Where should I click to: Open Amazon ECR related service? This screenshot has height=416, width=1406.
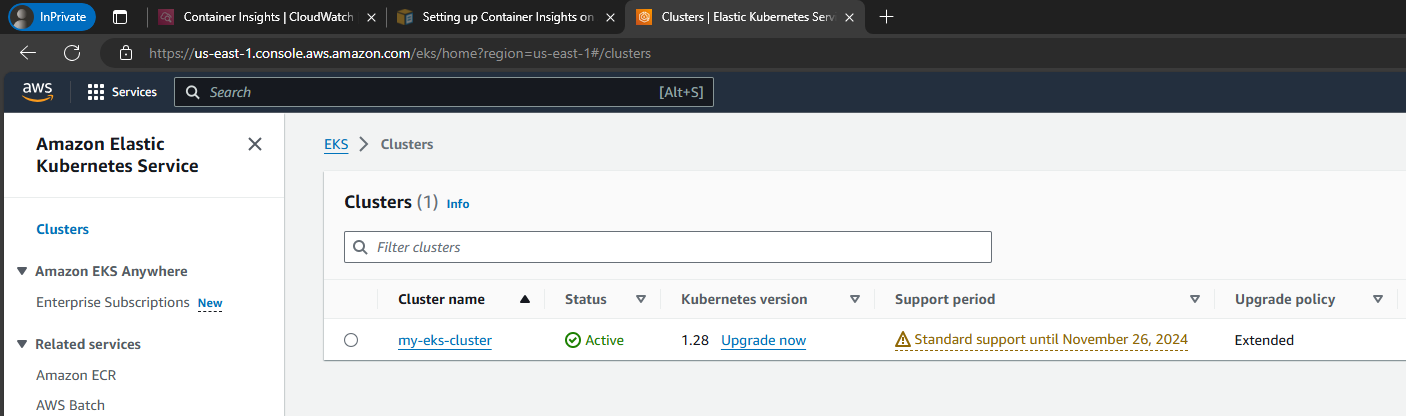[76, 375]
